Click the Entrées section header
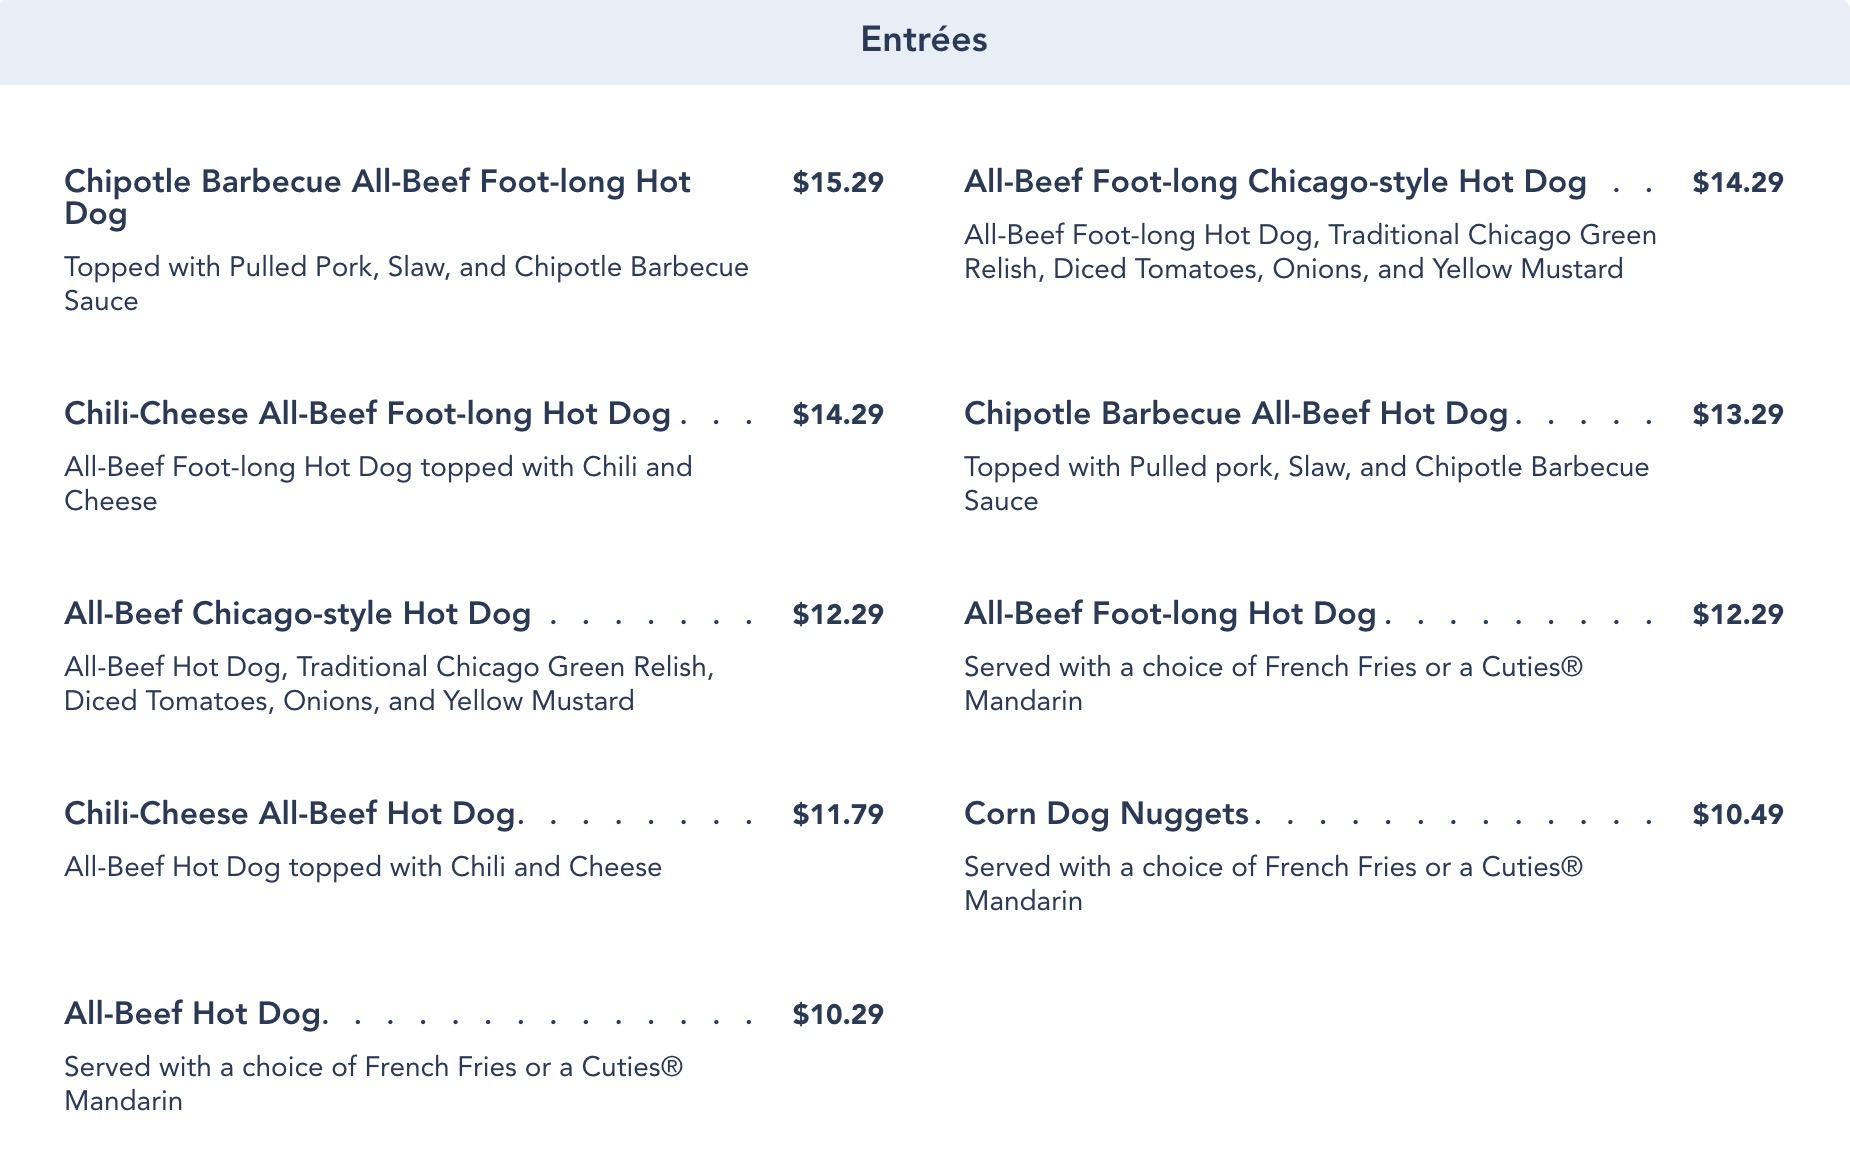The width and height of the screenshot is (1850, 1152). (x=924, y=40)
